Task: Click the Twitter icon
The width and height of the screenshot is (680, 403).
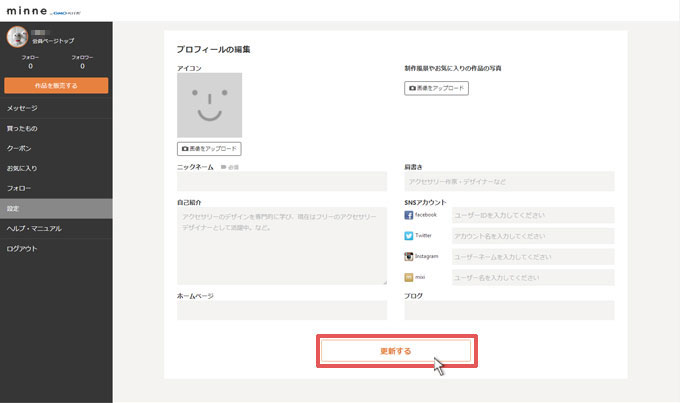Action: [x=409, y=236]
